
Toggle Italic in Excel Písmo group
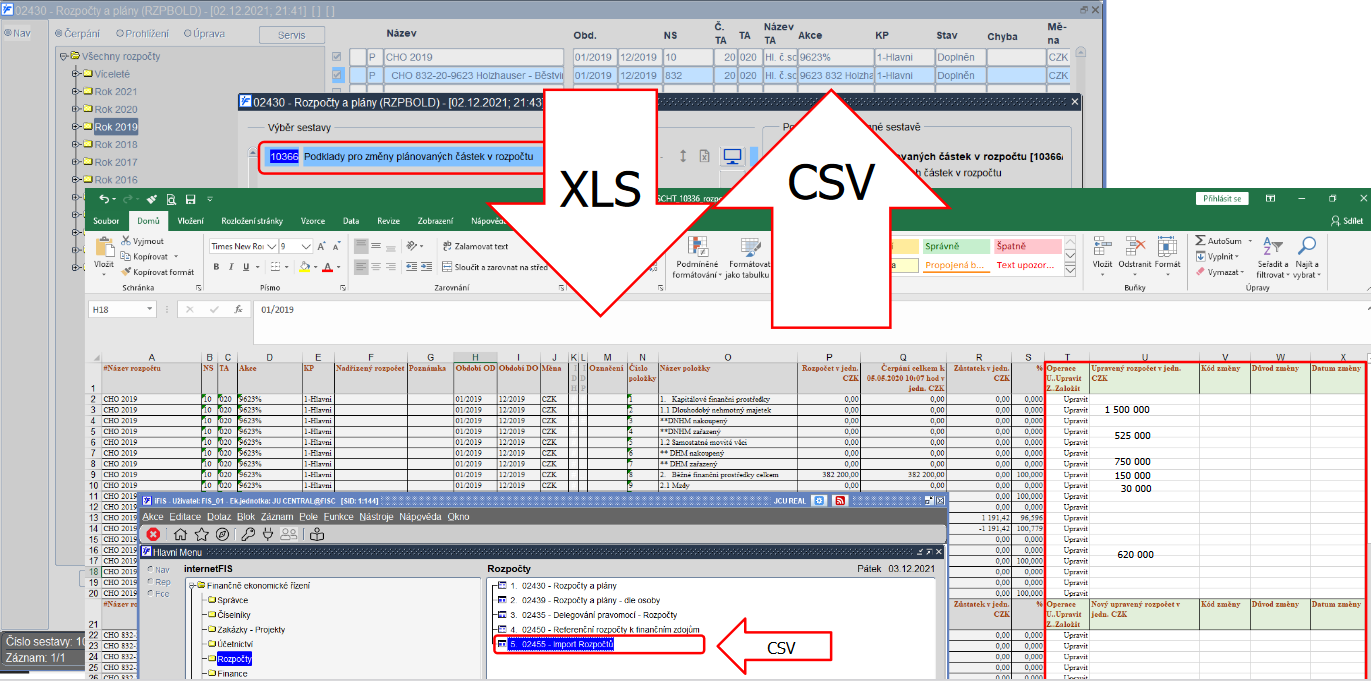point(231,267)
